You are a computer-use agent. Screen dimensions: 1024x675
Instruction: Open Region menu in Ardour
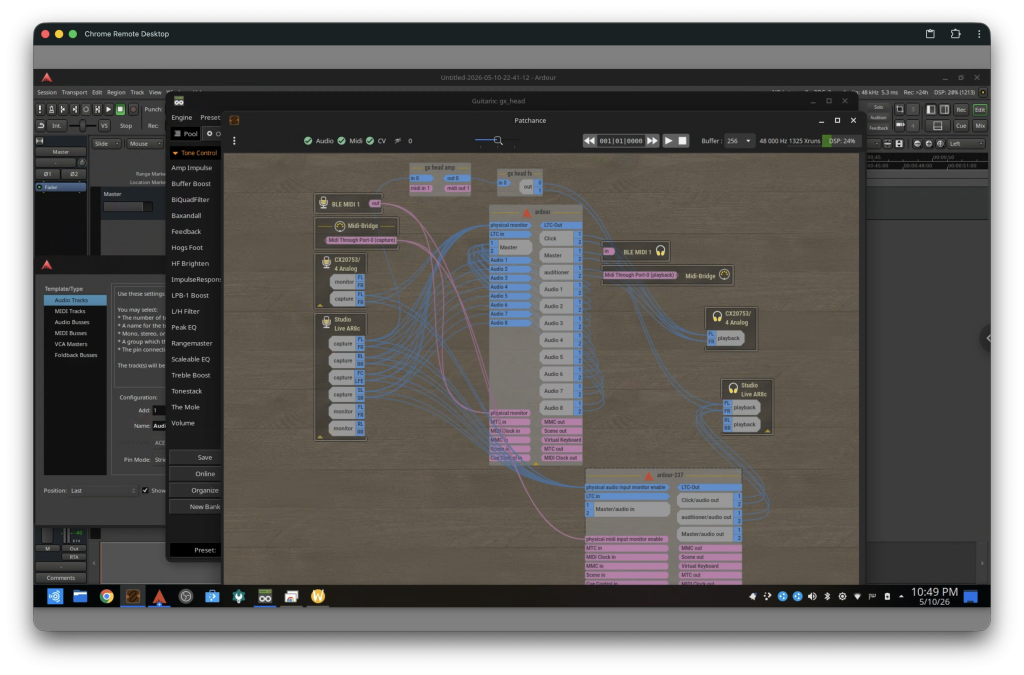[116, 93]
